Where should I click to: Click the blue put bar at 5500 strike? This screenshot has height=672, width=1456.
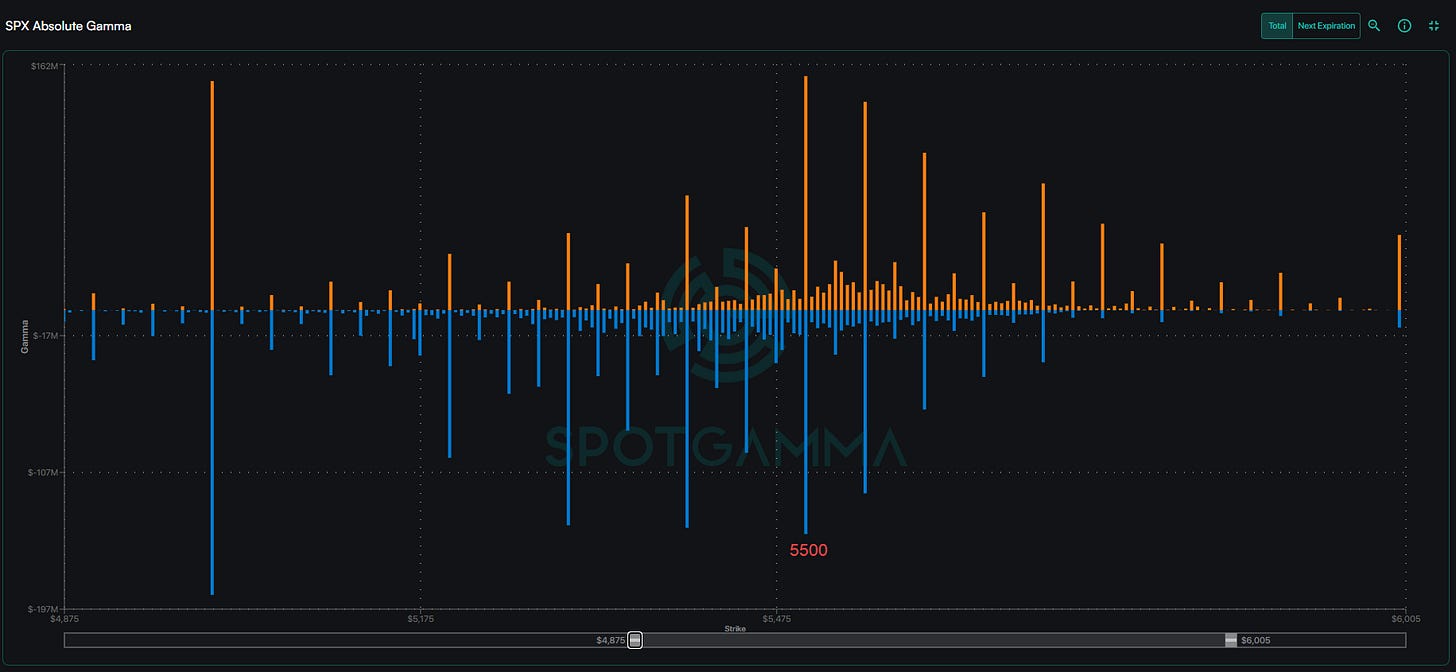pos(805,420)
